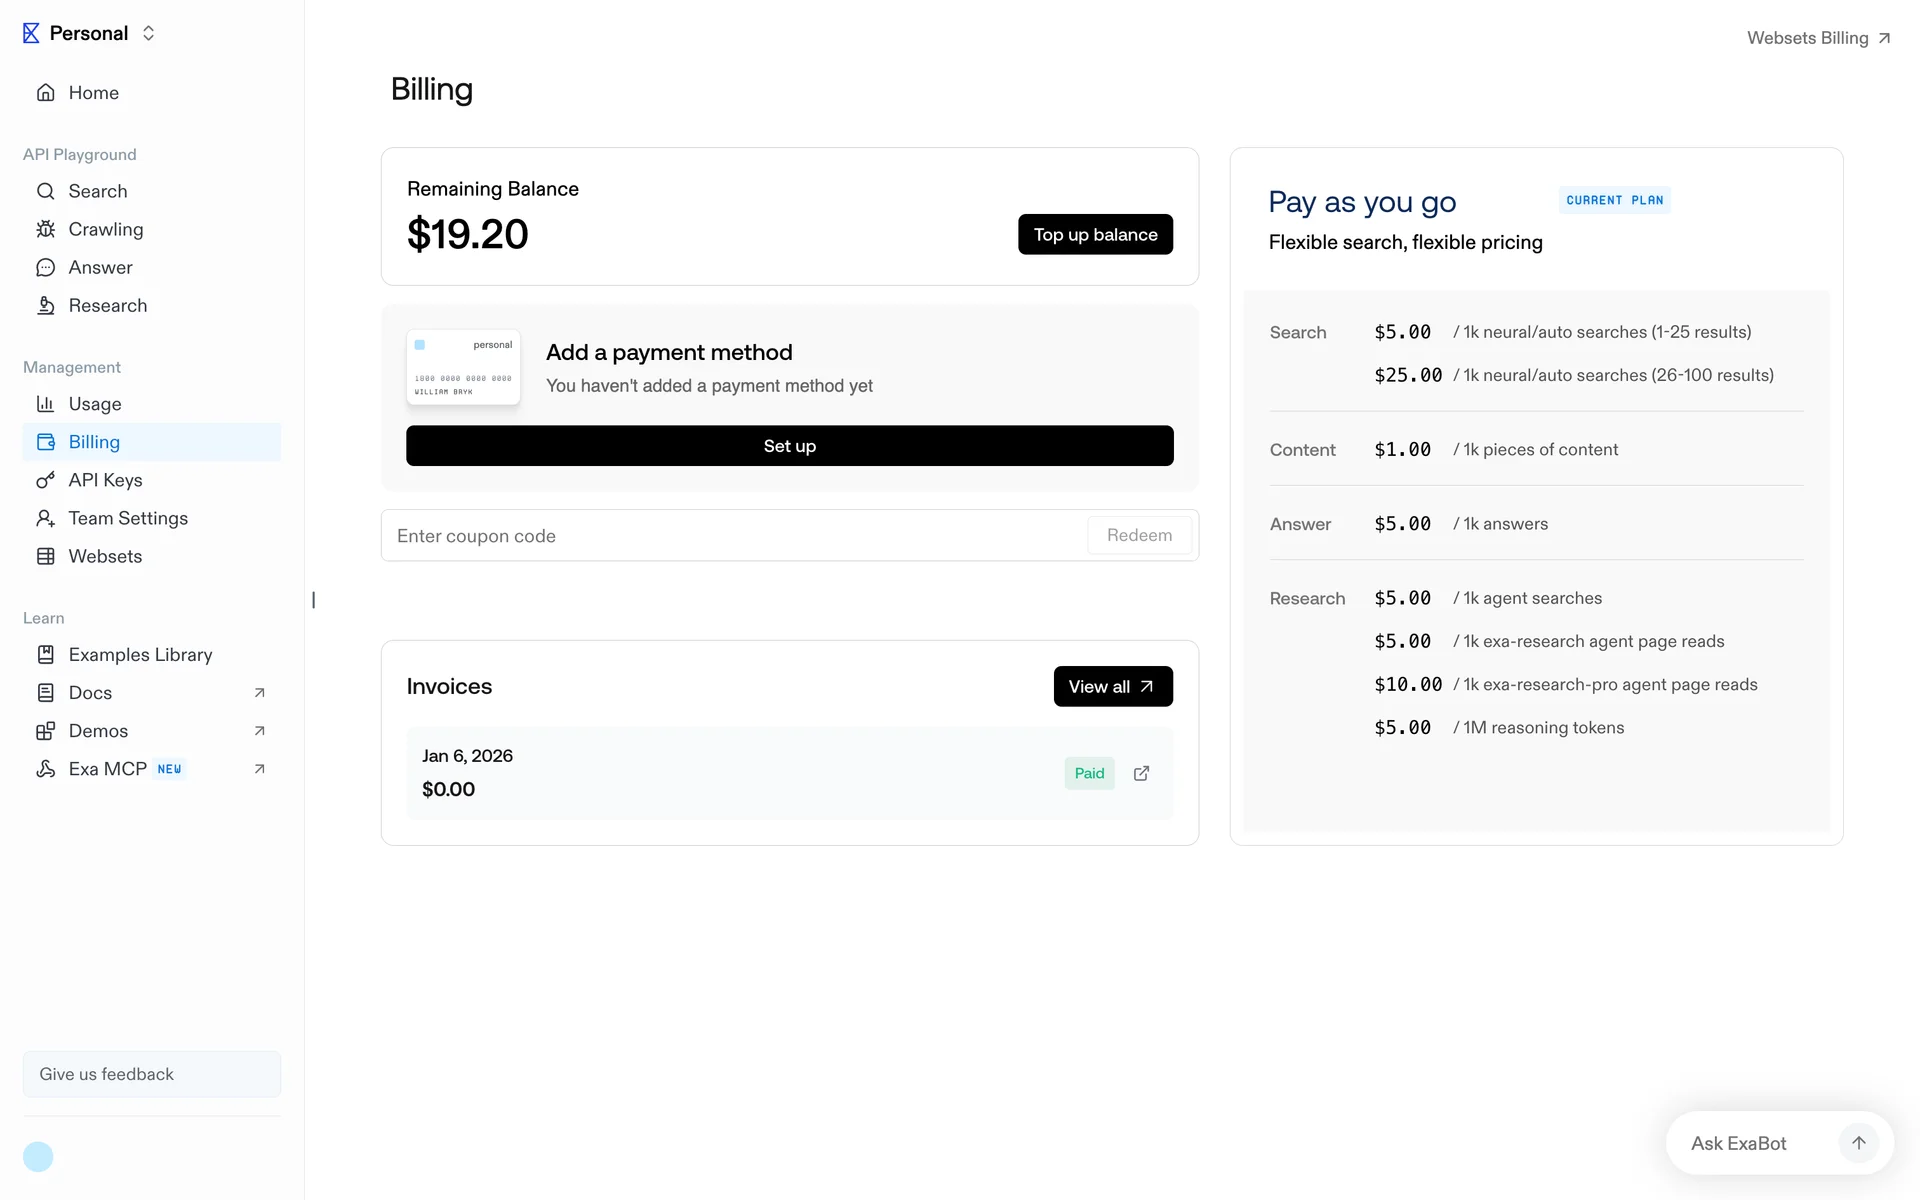Open Team Settings in sidebar
This screenshot has width=1920, height=1200.
pos(127,518)
